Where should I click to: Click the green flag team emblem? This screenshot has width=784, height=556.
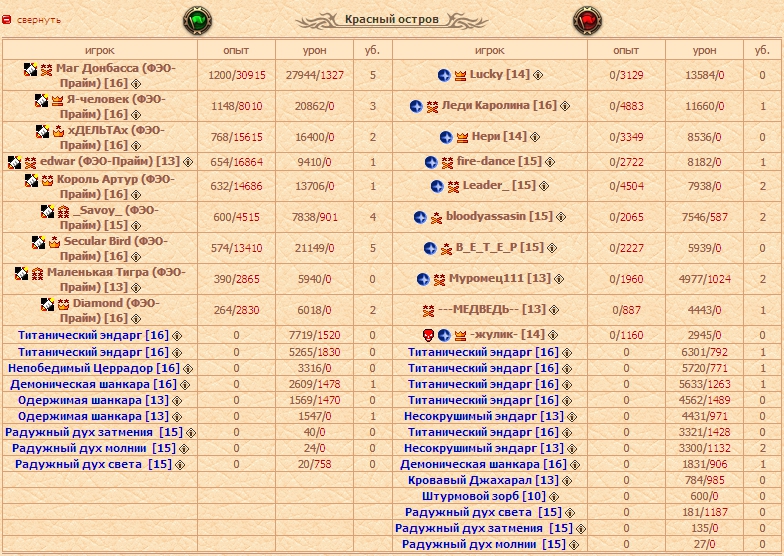198,21
